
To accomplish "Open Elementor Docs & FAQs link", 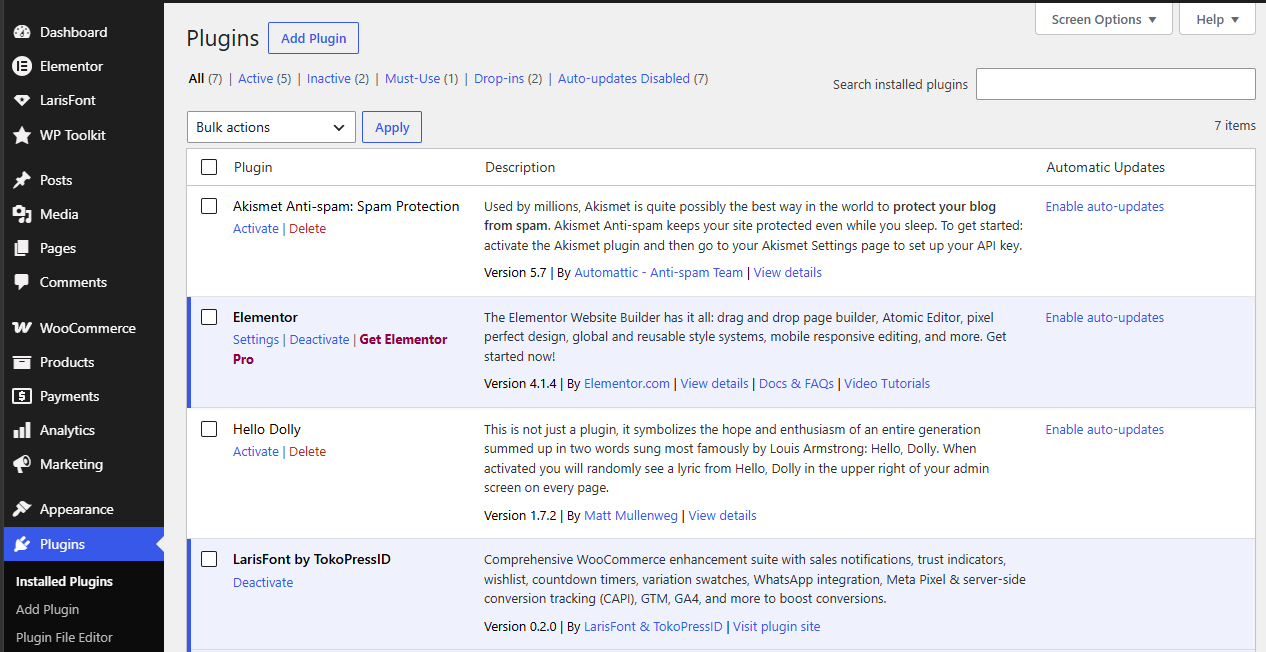I will tap(796, 383).
